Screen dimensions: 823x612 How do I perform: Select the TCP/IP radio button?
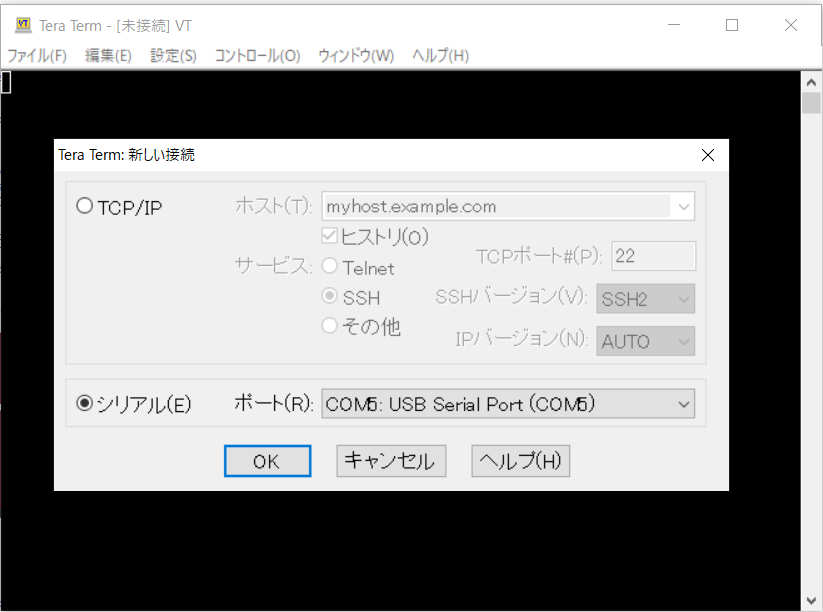pos(85,207)
